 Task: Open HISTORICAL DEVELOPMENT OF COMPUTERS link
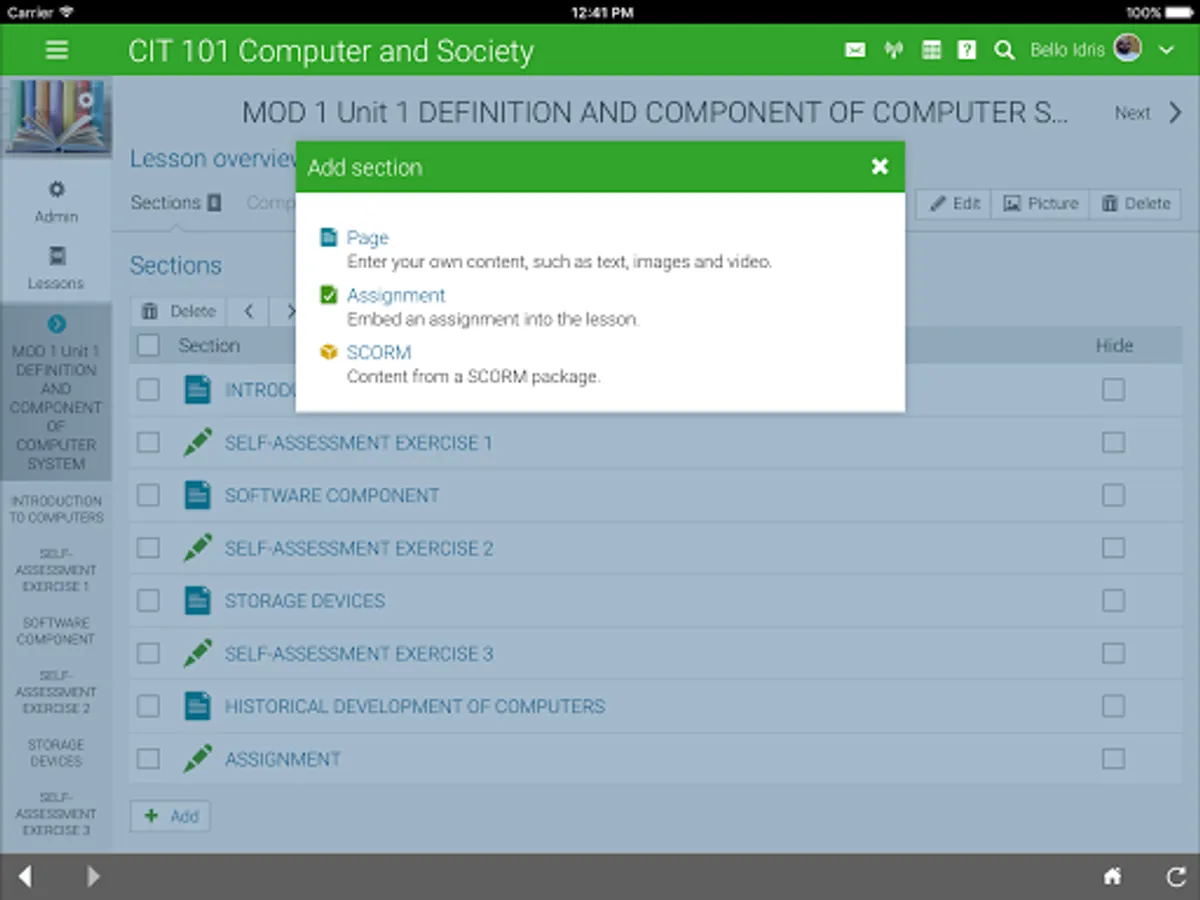click(415, 706)
